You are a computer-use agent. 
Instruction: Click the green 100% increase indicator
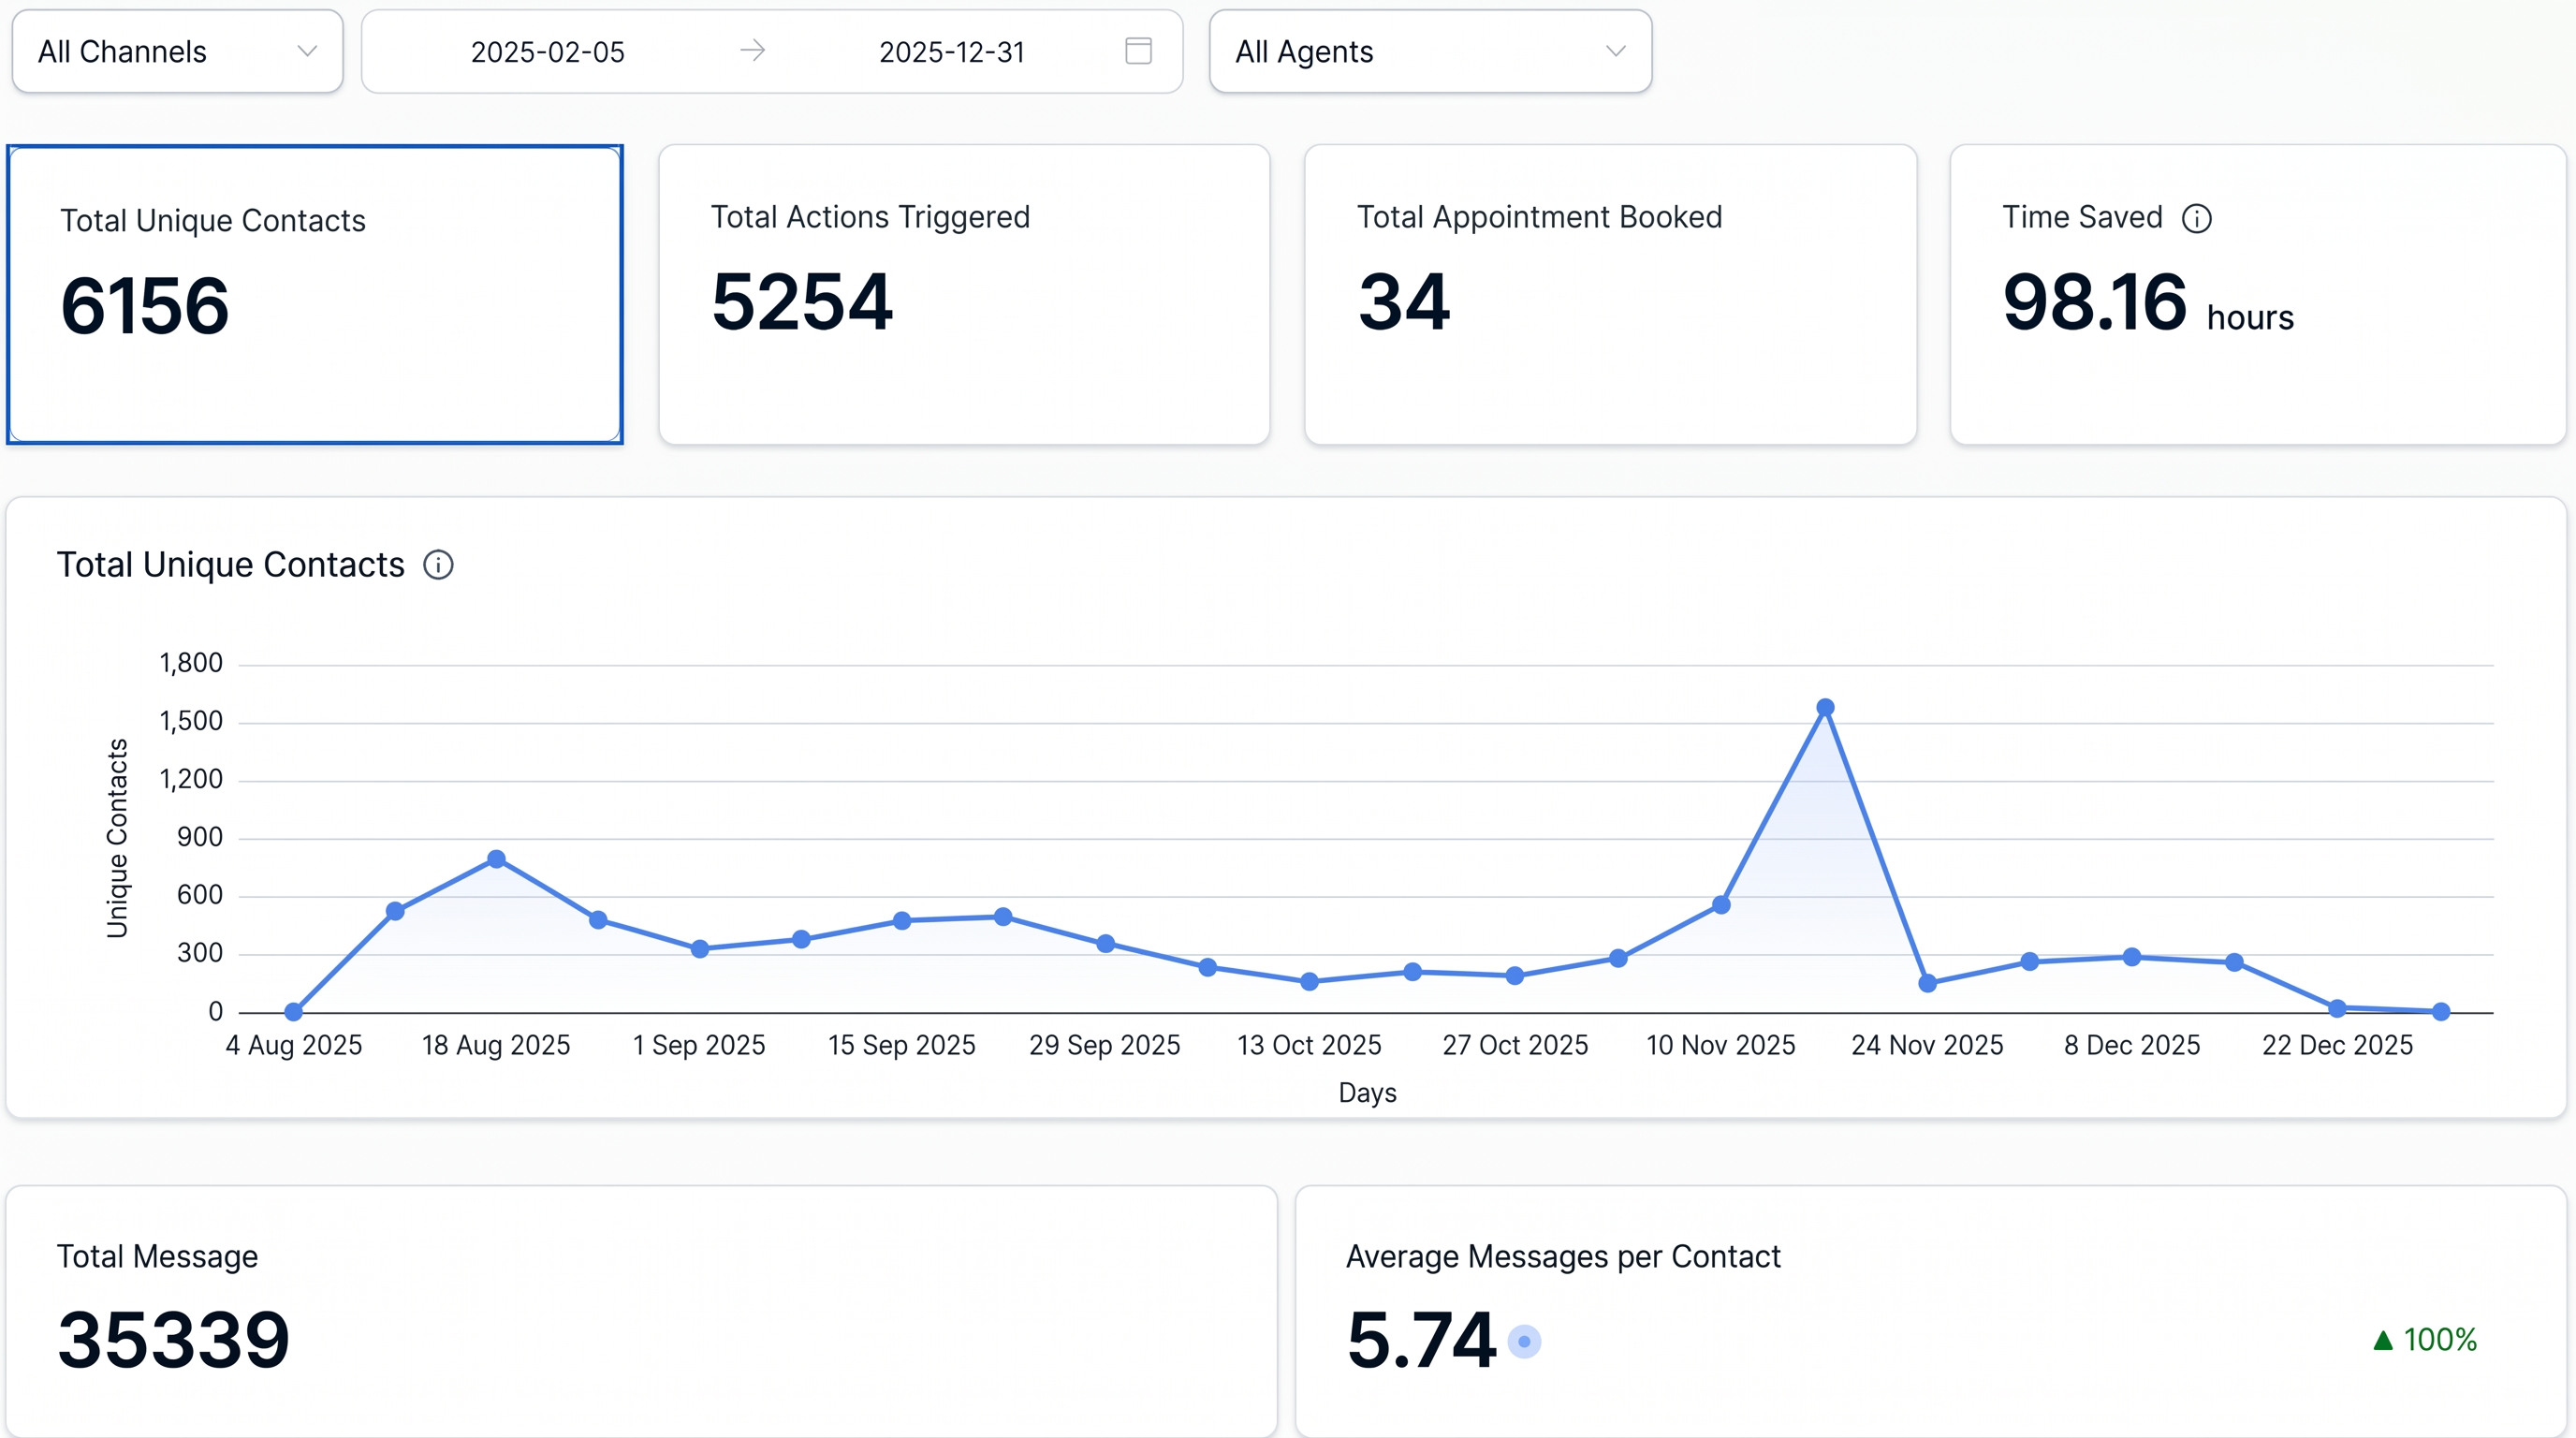2424,1339
